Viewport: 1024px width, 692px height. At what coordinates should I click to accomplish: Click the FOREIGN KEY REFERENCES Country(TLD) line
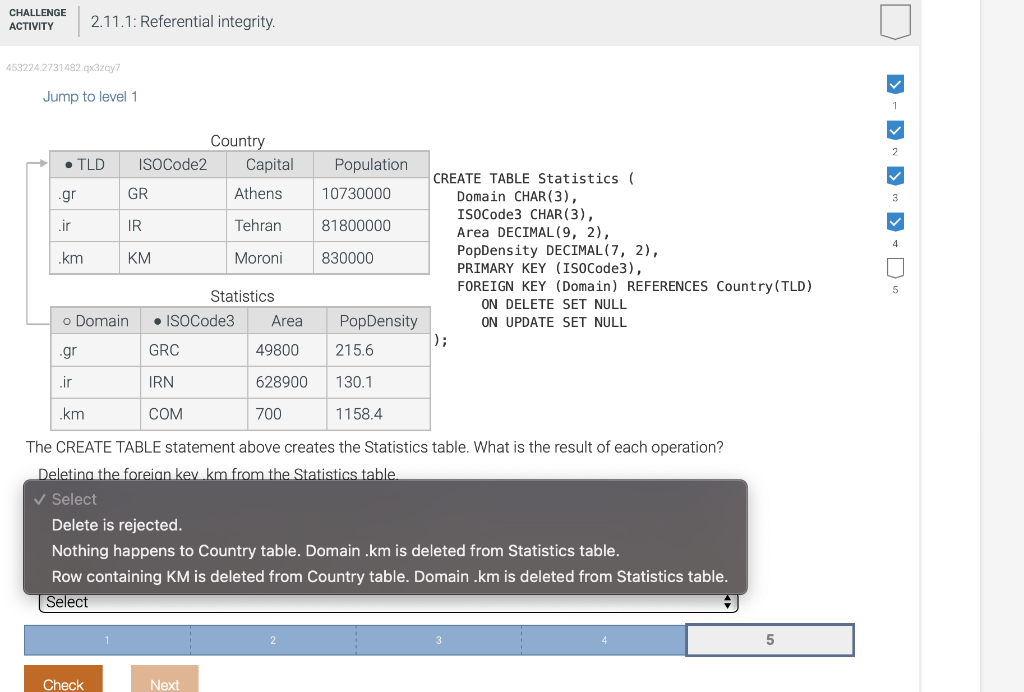[635, 287]
